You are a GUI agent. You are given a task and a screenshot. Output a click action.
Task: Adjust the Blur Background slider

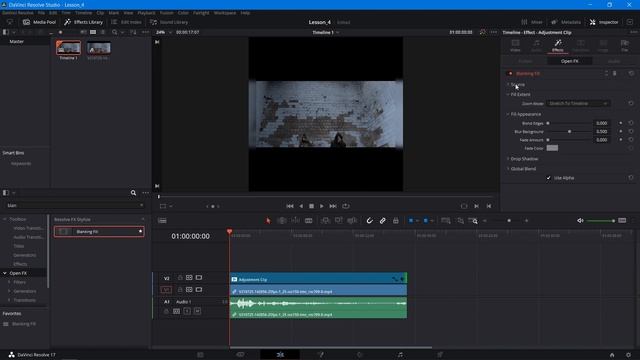(569, 131)
